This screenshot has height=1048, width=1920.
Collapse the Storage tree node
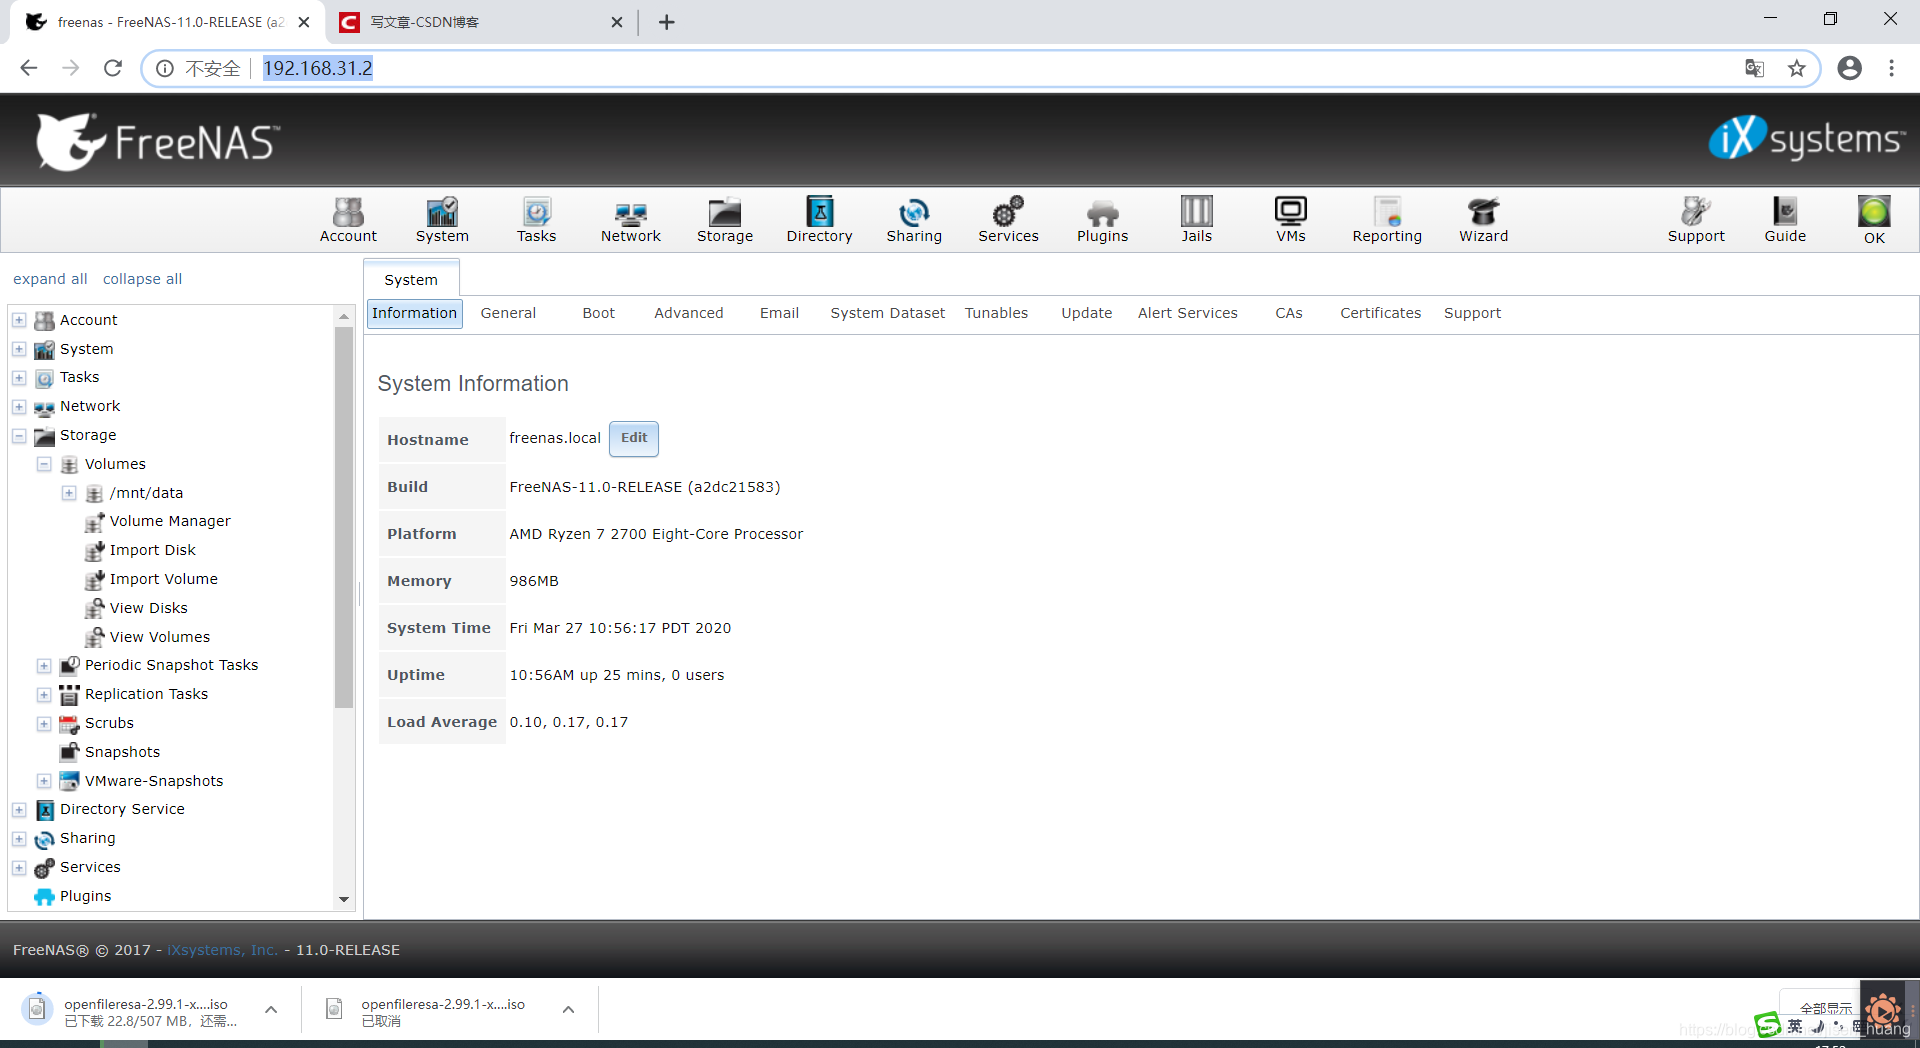tap(18, 436)
